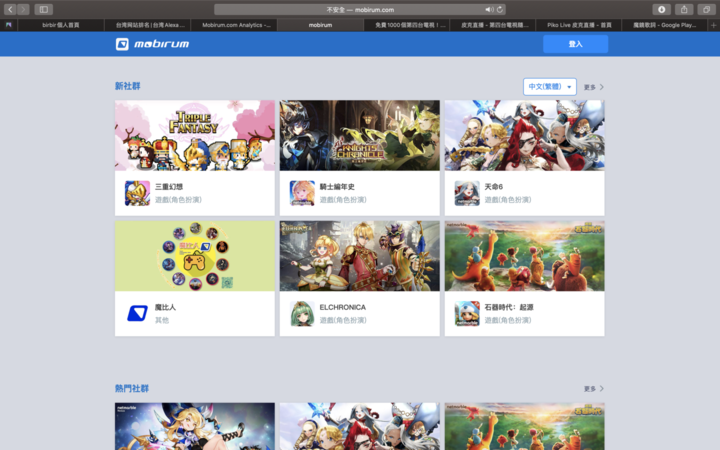720x450 pixels.
Task: Open the 天命6 banner in 新社群
Action: pyautogui.click(x=524, y=135)
